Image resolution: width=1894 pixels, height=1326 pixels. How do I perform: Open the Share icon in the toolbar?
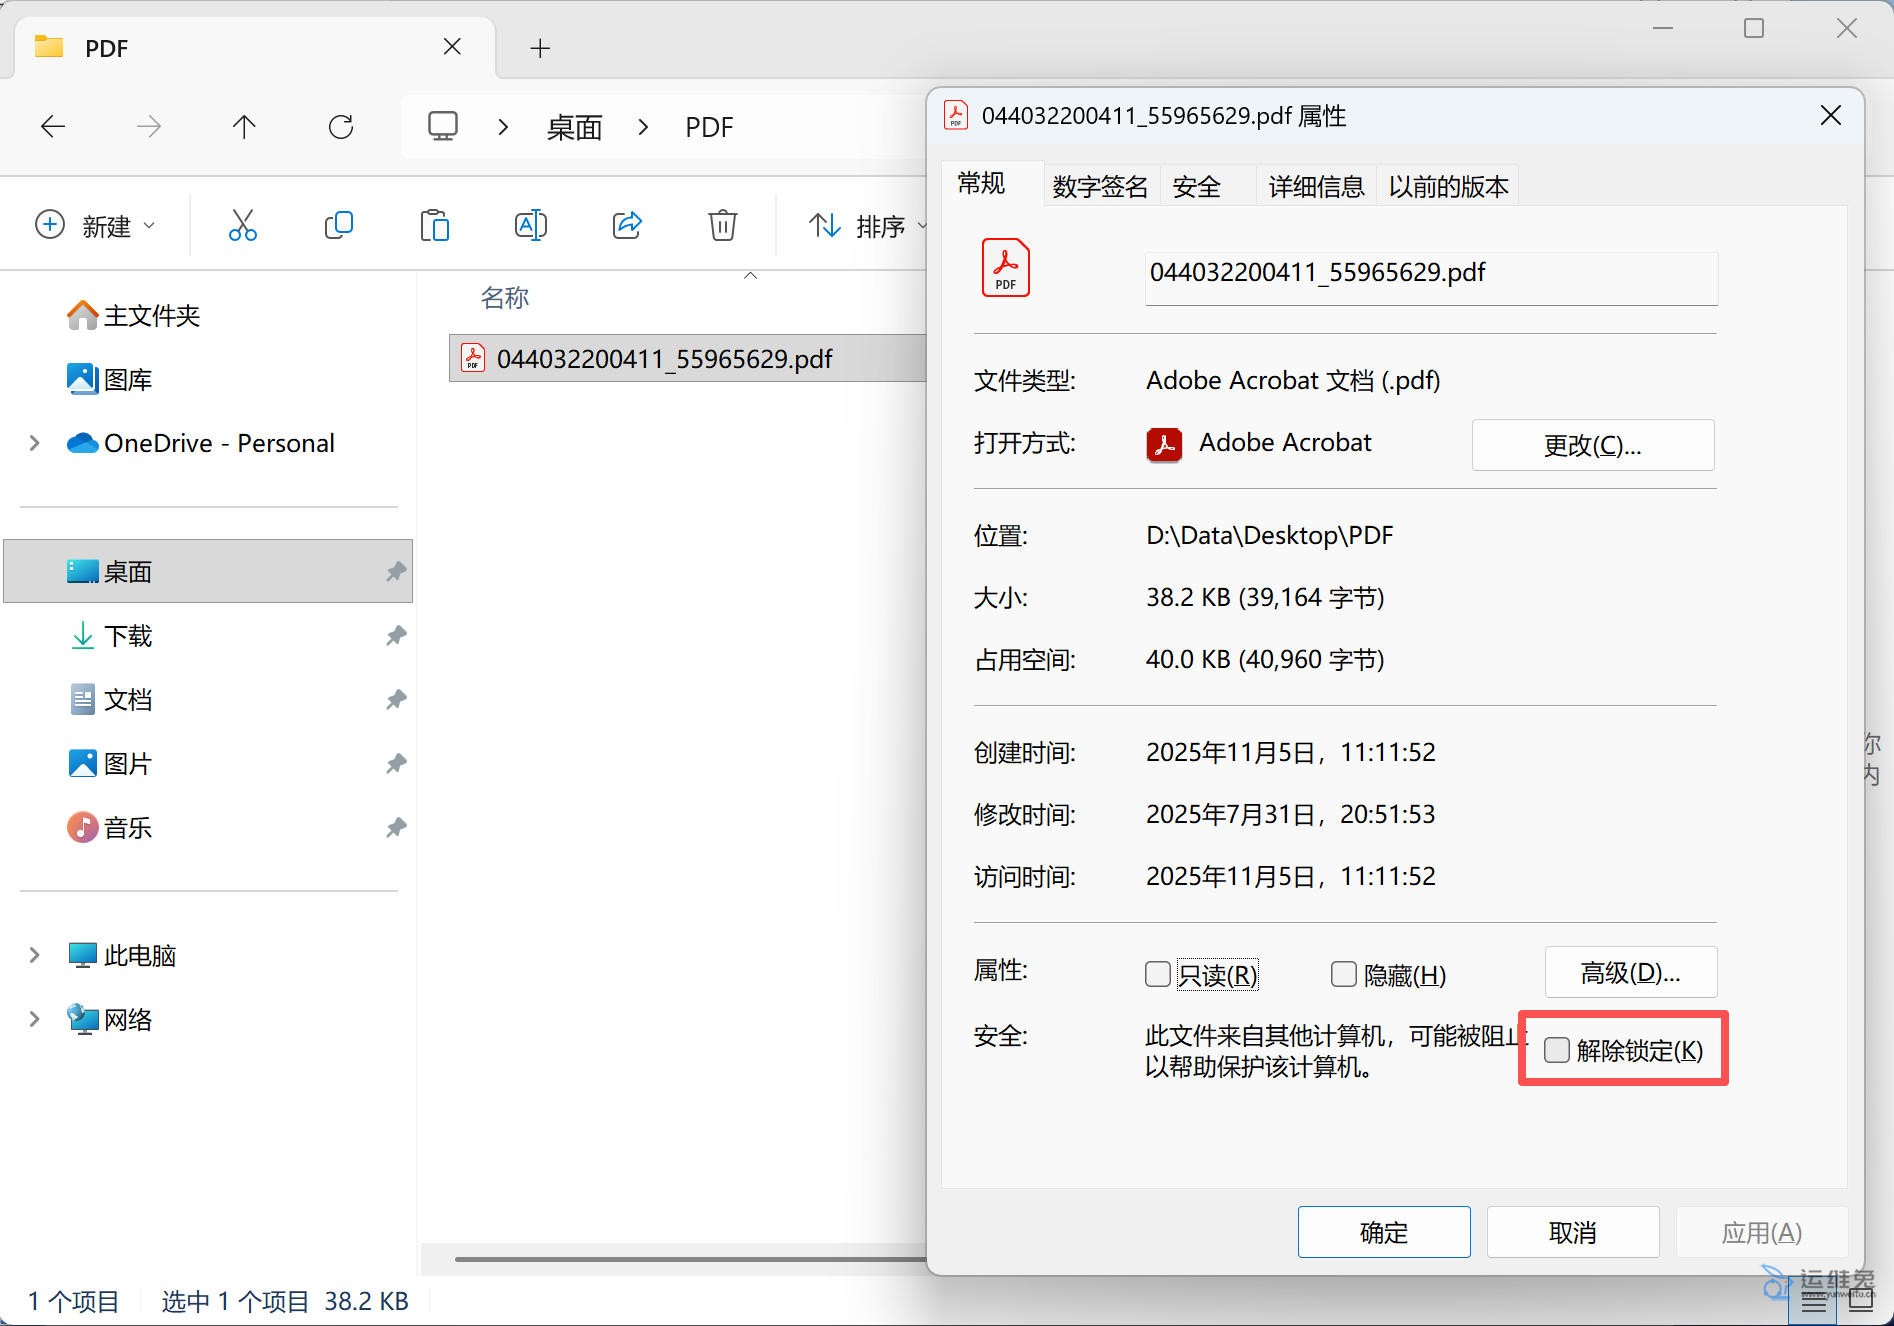click(x=626, y=225)
